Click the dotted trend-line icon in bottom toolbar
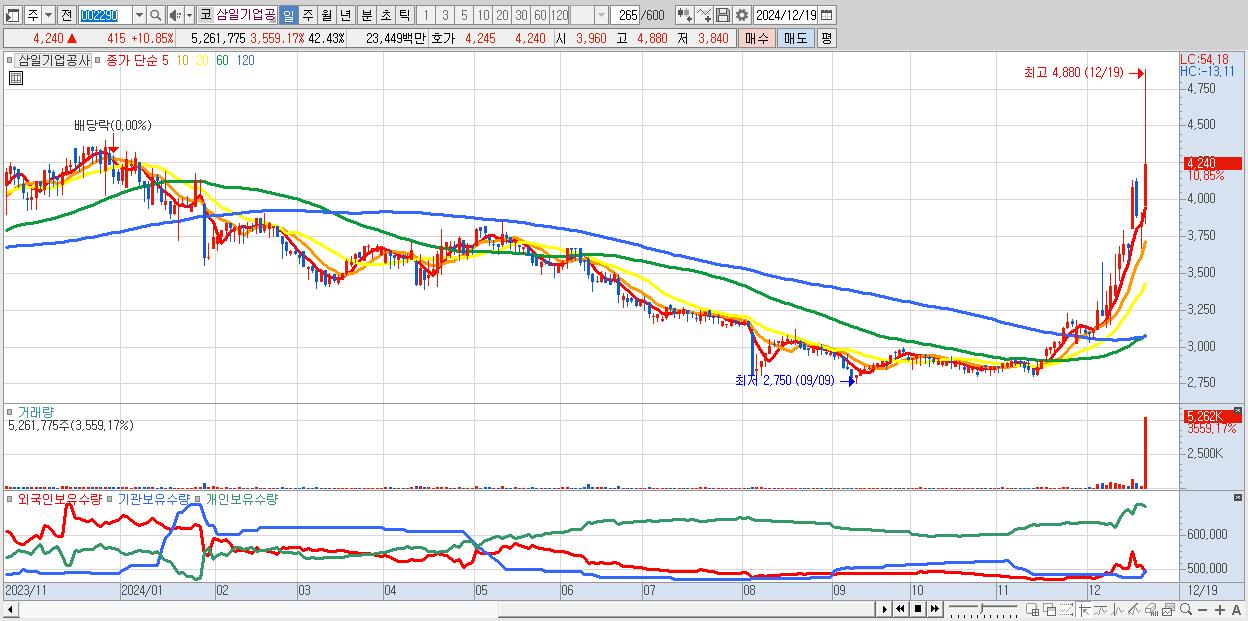Screen dimensions: 1248x621 [x=1066, y=609]
